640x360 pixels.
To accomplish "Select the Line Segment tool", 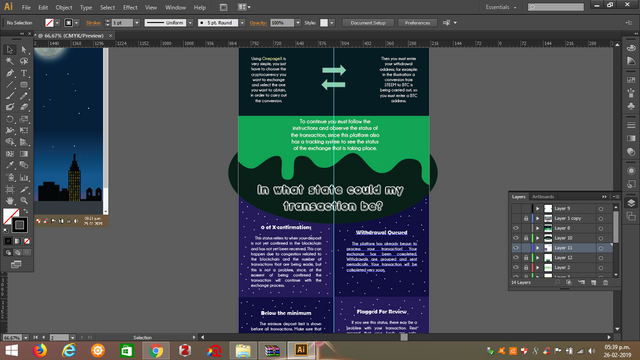I will [x=10, y=84].
